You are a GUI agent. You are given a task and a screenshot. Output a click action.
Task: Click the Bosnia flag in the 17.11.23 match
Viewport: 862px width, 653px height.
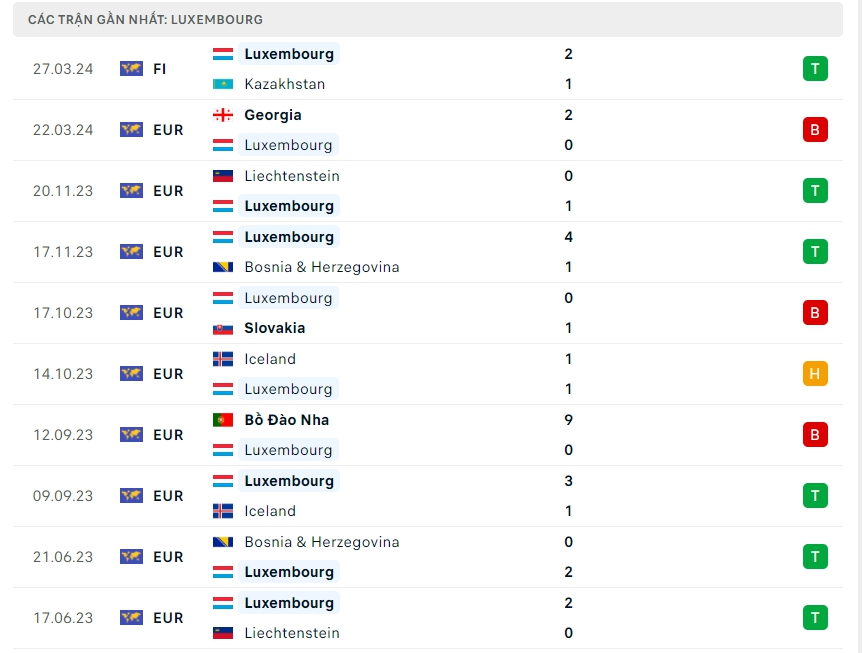[223, 267]
